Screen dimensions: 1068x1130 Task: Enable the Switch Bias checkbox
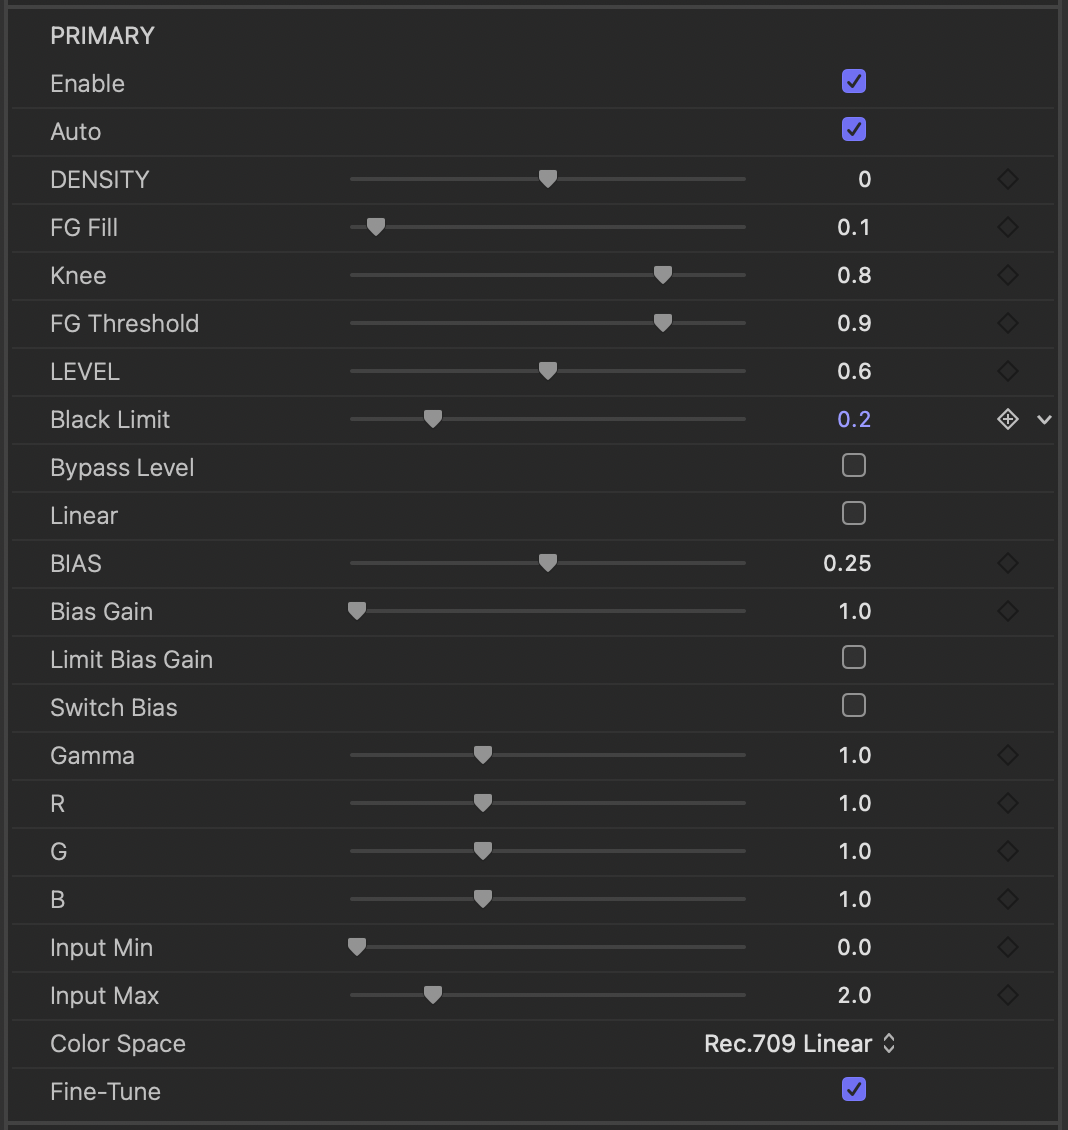click(x=854, y=706)
